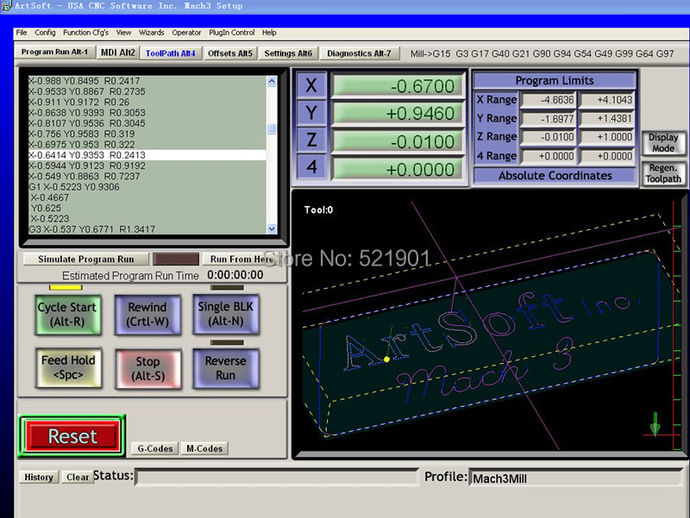The image size is (690, 518).
Task: Open the Help menu
Action: point(269,33)
